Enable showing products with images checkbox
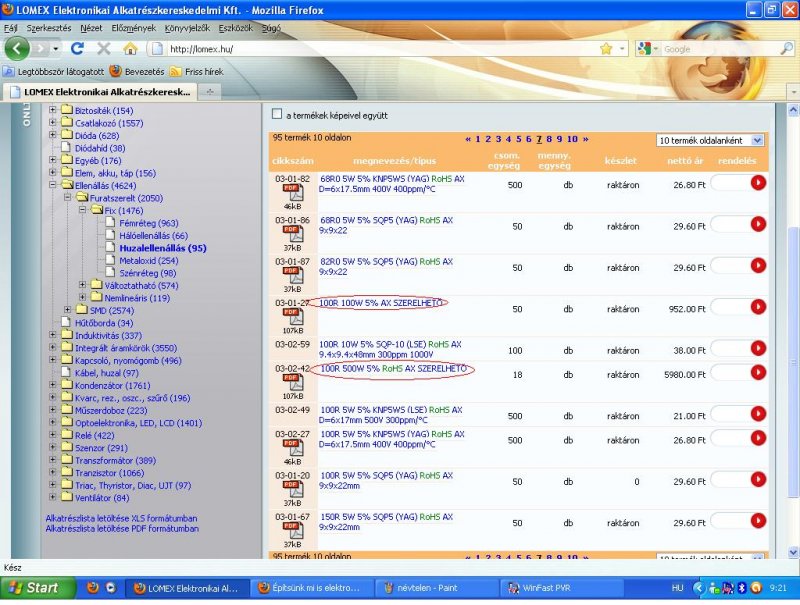 point(277,114)
